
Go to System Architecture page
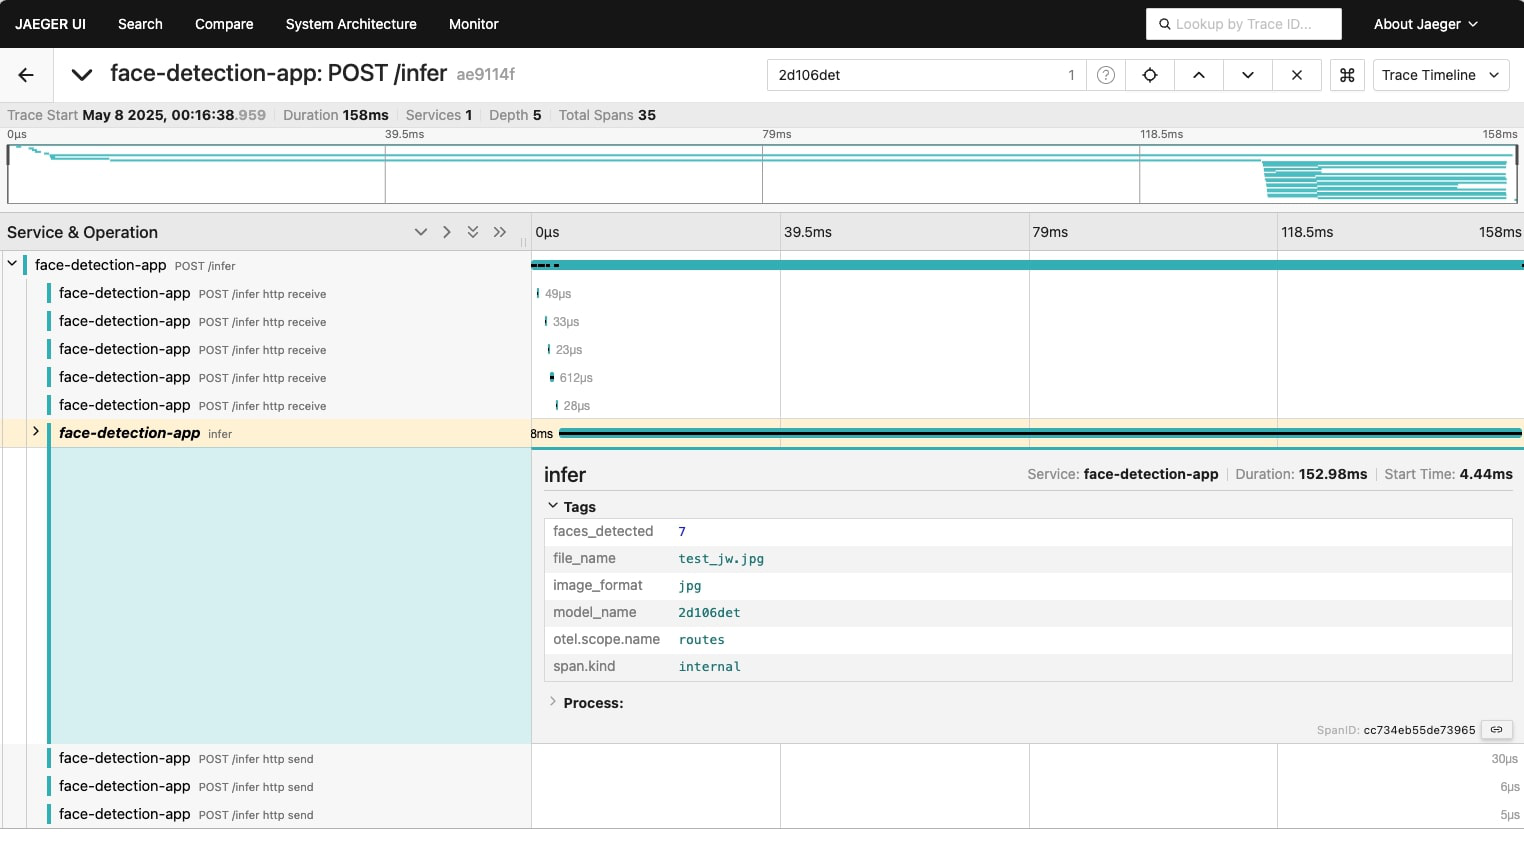click(351, 24)
